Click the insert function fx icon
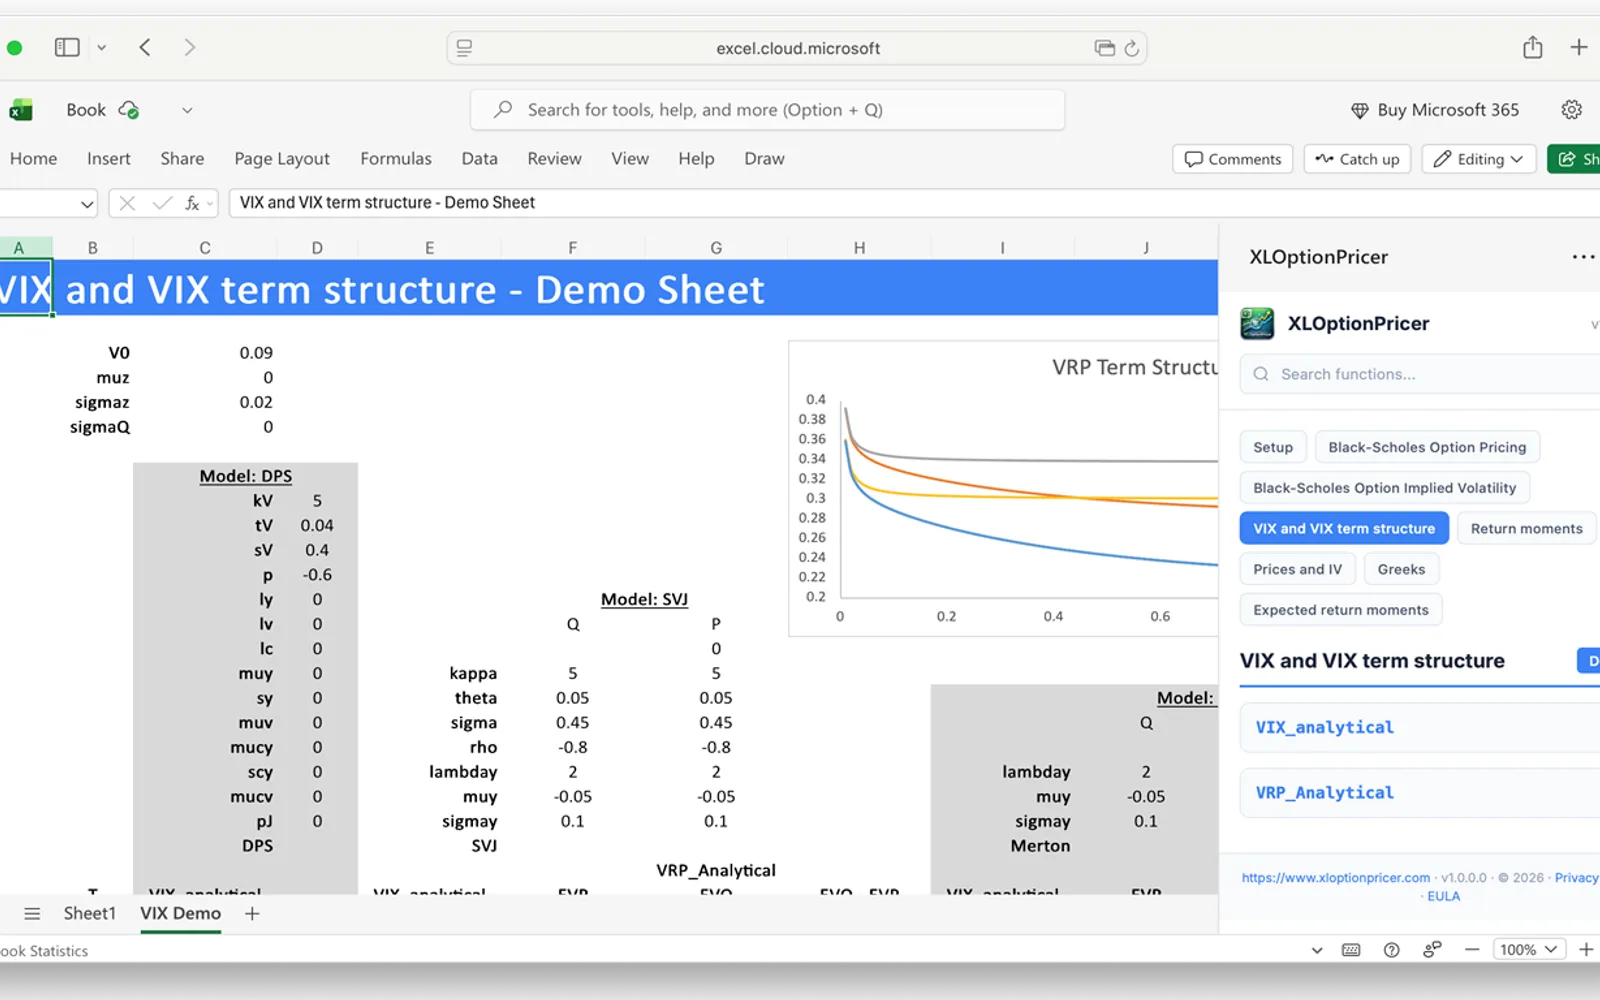The width and height of the screenshot is (1600, 1000). click(x=192, y=203)
